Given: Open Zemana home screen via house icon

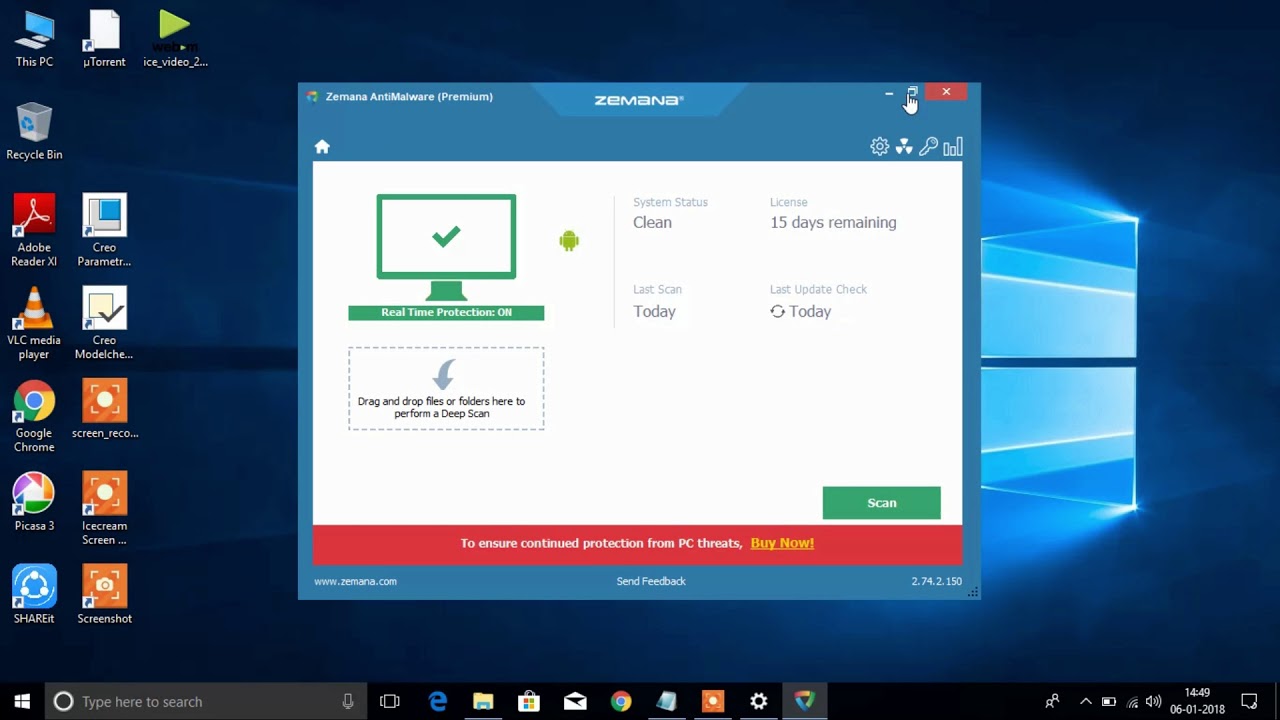Looking at the screenshot, I should [322, 147].
